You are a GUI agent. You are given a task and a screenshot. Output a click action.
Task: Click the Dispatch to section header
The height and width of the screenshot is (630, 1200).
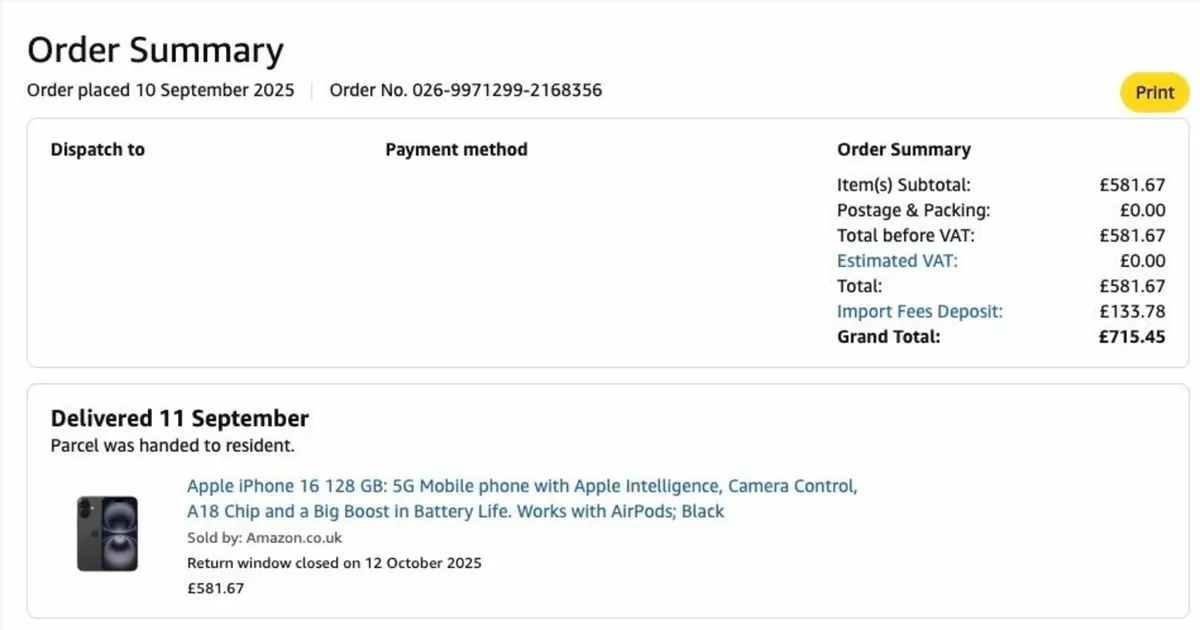tap(97, 149)
